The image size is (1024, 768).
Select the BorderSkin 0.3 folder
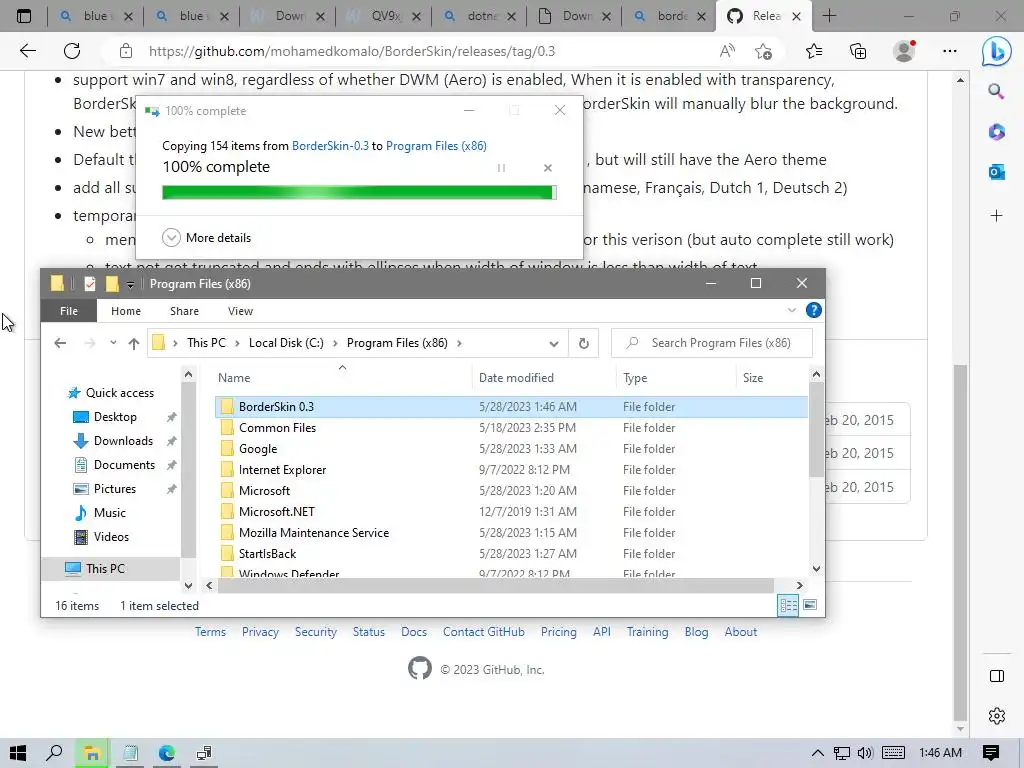(x=511, y=406)
